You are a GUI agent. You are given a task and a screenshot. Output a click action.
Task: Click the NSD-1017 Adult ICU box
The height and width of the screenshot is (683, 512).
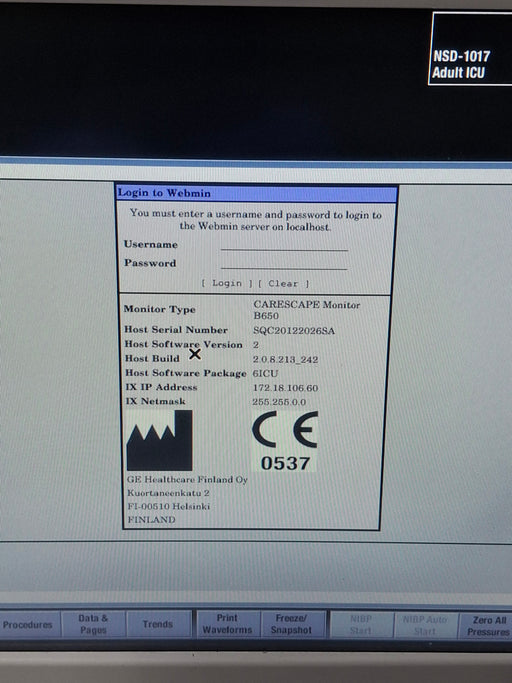[471, 49]
